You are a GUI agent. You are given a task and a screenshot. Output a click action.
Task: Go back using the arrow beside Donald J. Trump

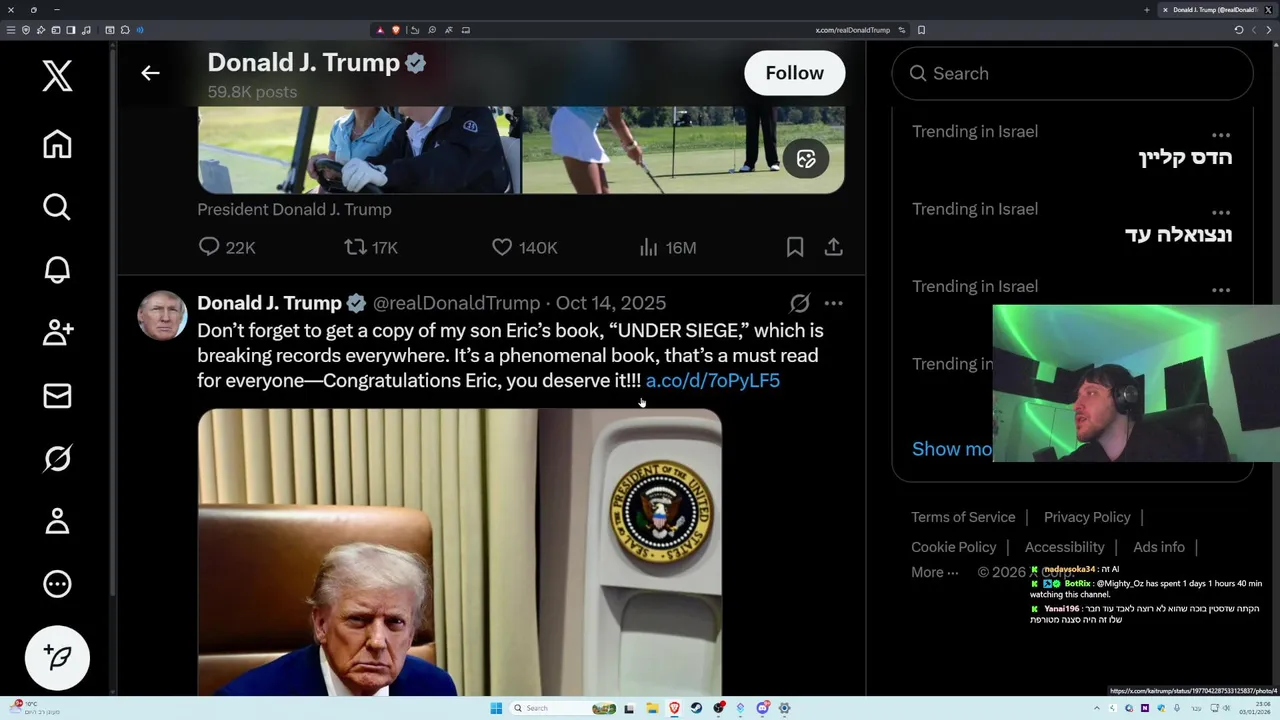[150, 73]
